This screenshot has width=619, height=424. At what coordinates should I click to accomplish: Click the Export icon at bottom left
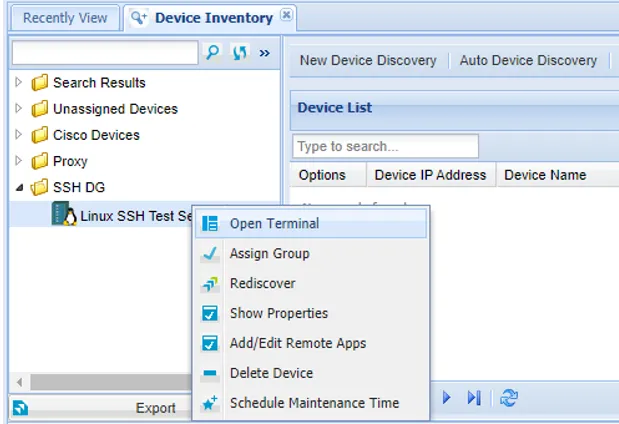click(20, 408)
